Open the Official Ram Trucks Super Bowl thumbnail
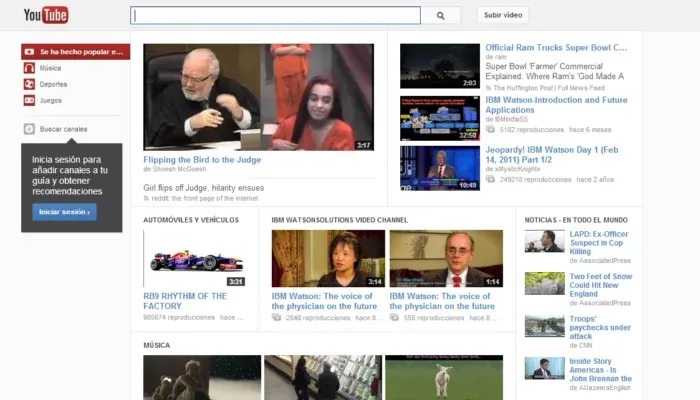This screenshot has width=700, height=400. point(440,66)
